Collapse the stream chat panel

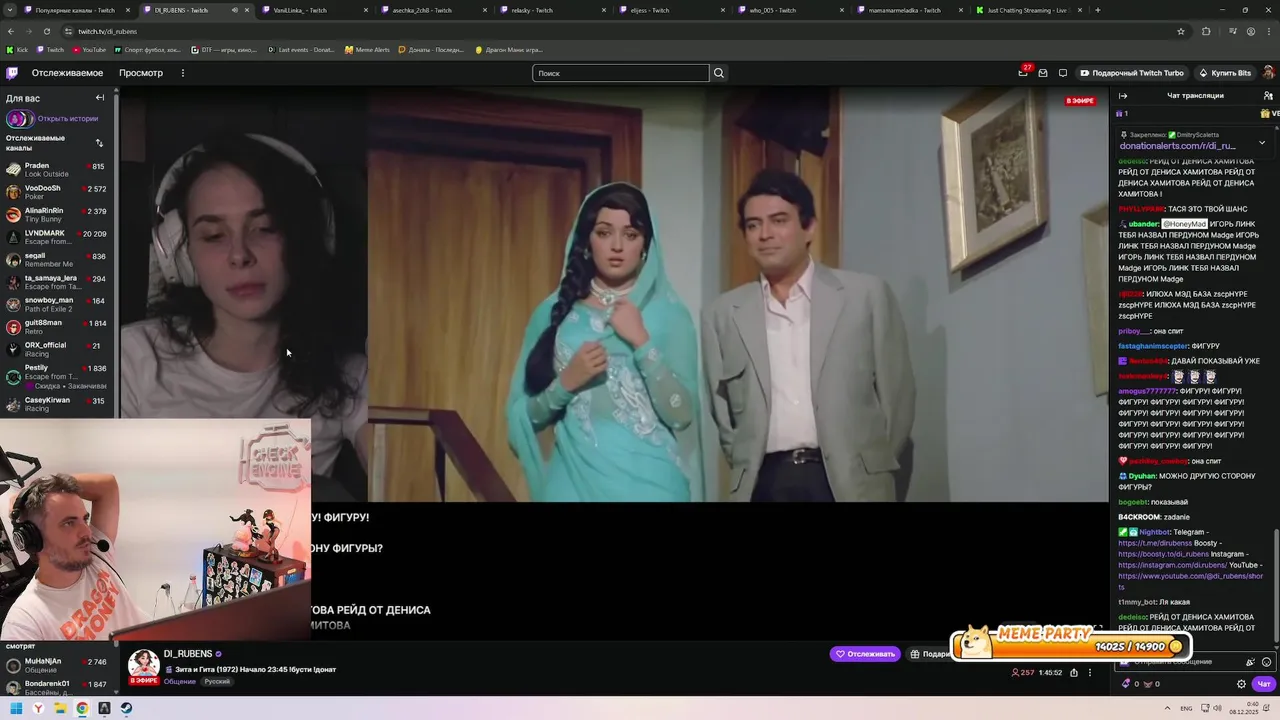point(1123,96)
